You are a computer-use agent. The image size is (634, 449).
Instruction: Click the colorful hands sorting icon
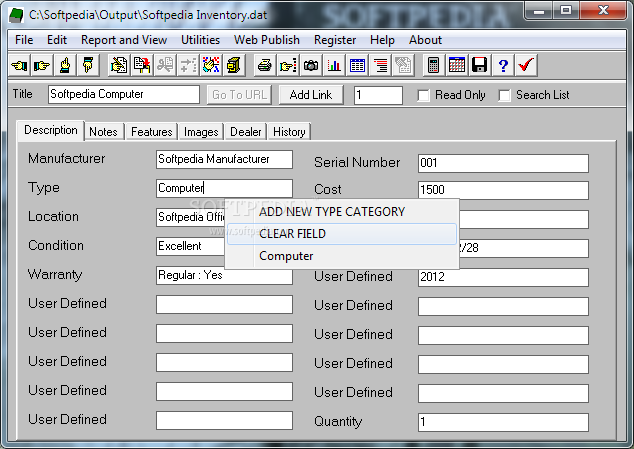pos(211,65)
